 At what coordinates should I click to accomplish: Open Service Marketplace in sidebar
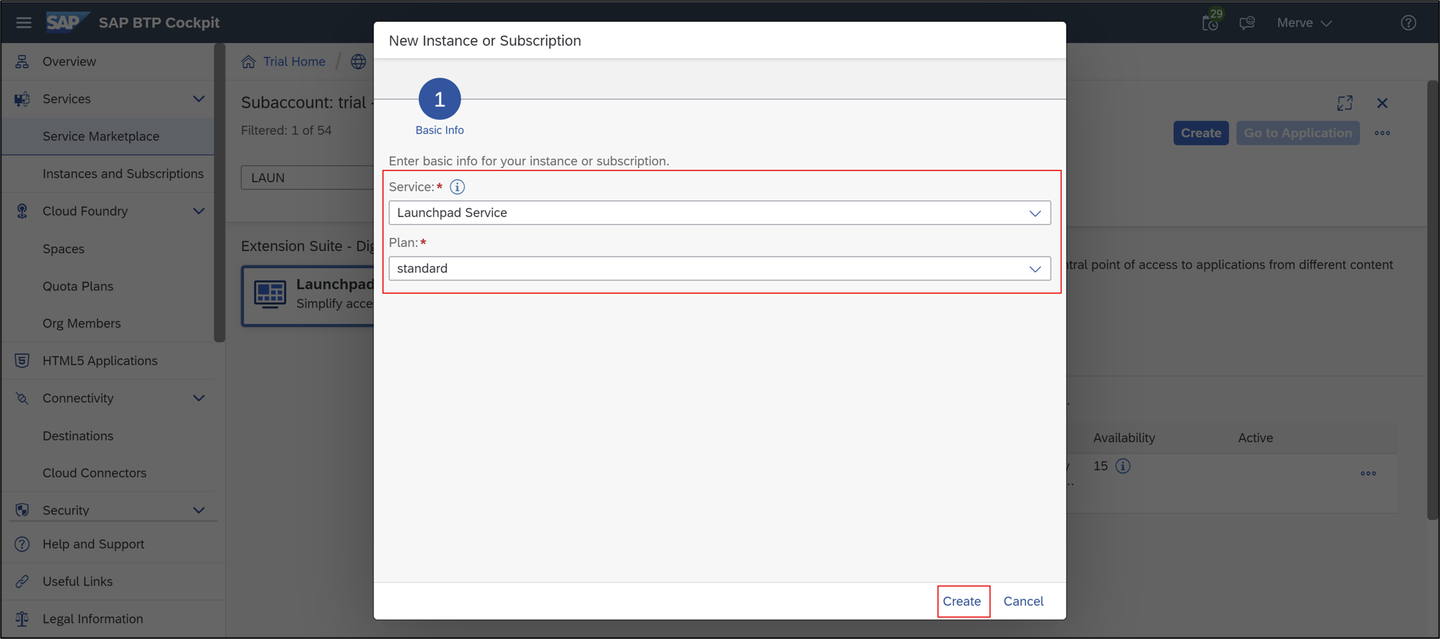[x=101, y=136]
